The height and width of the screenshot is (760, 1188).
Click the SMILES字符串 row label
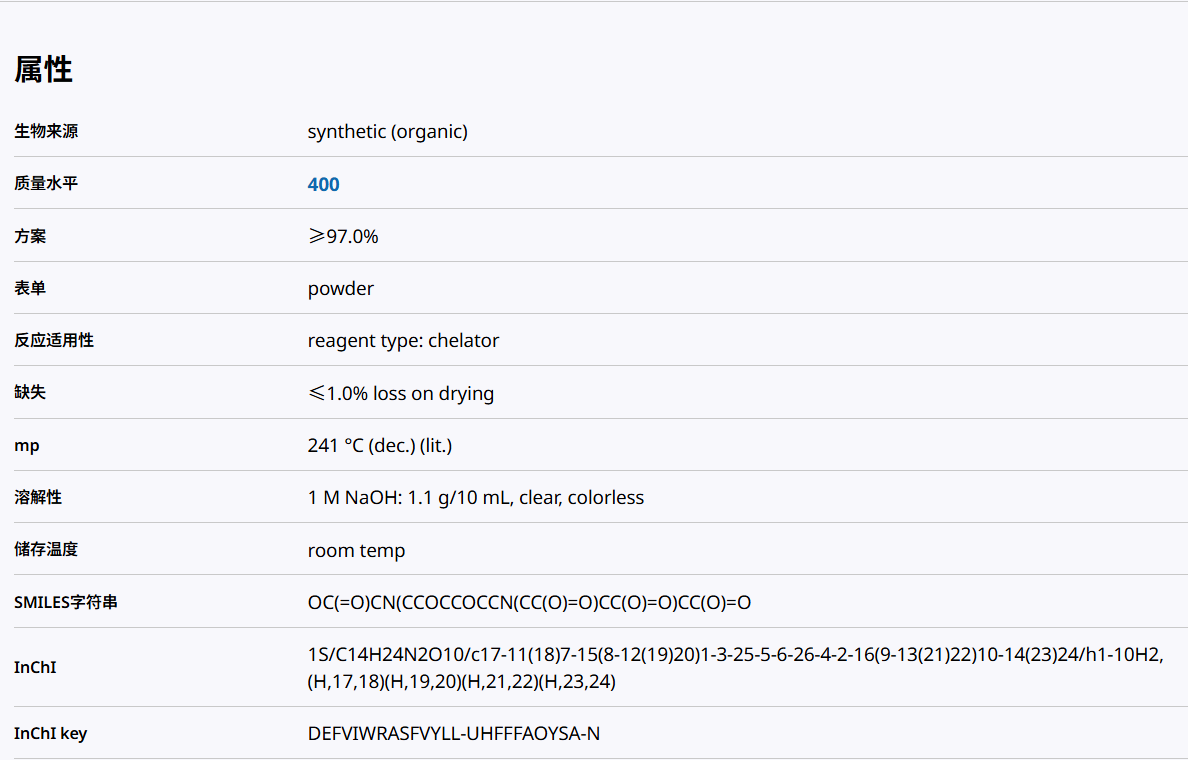pyautogui.click(x=66, y=602)
